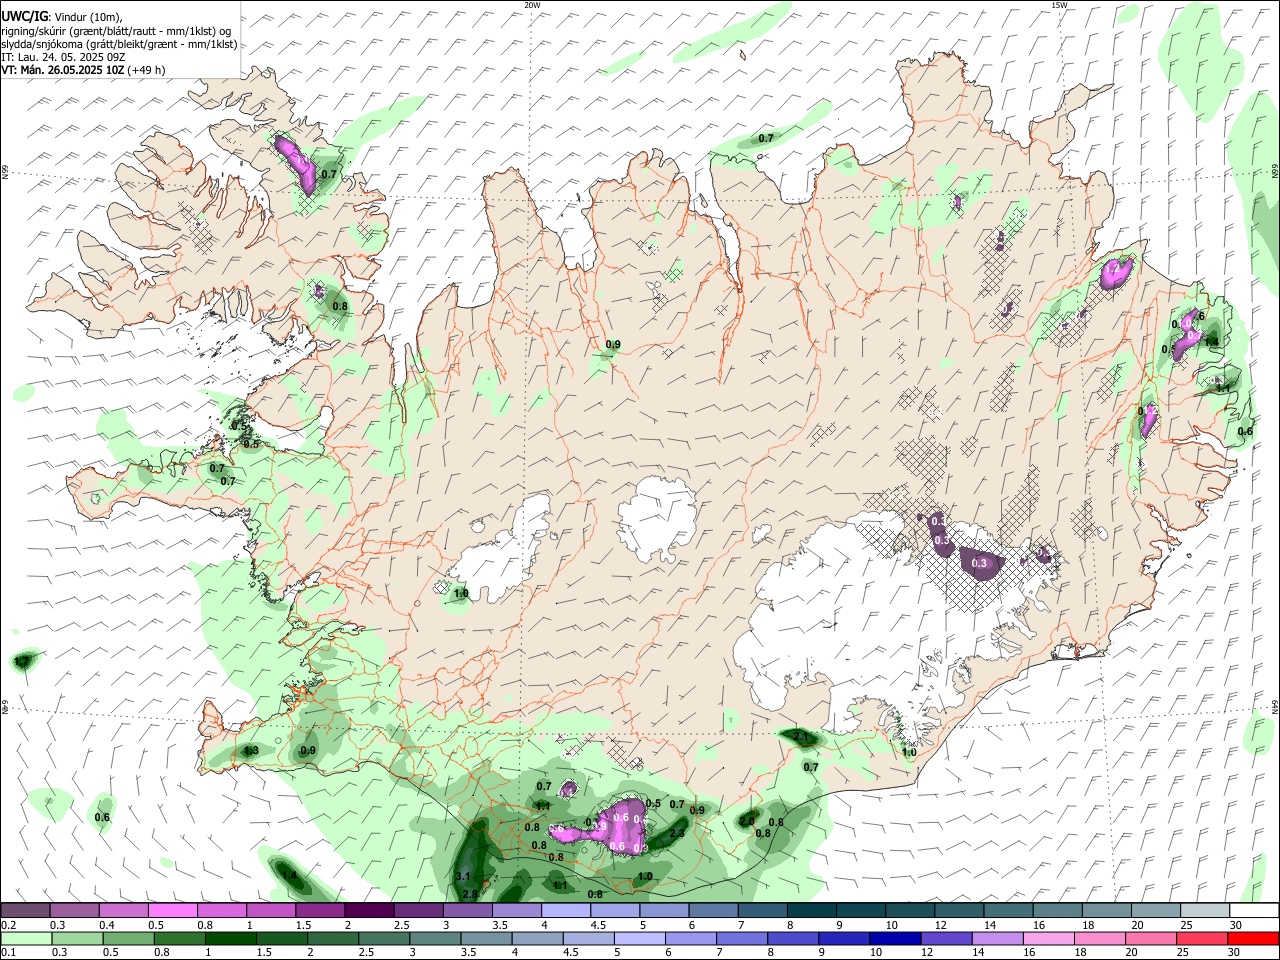Click rain legend swatch between 6 and 7

click(691, 939)
